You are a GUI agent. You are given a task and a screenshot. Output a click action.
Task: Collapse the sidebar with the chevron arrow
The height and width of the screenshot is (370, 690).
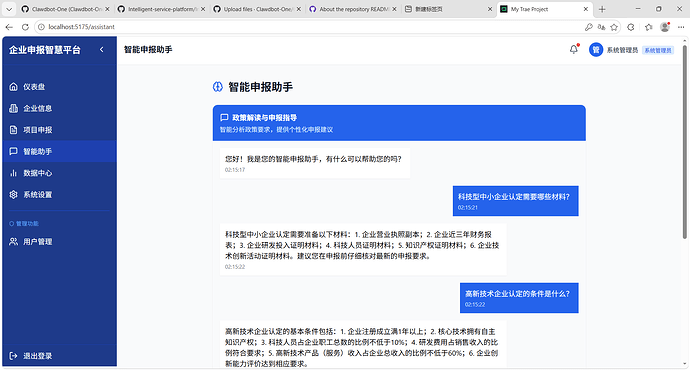(x=102, y=50)
